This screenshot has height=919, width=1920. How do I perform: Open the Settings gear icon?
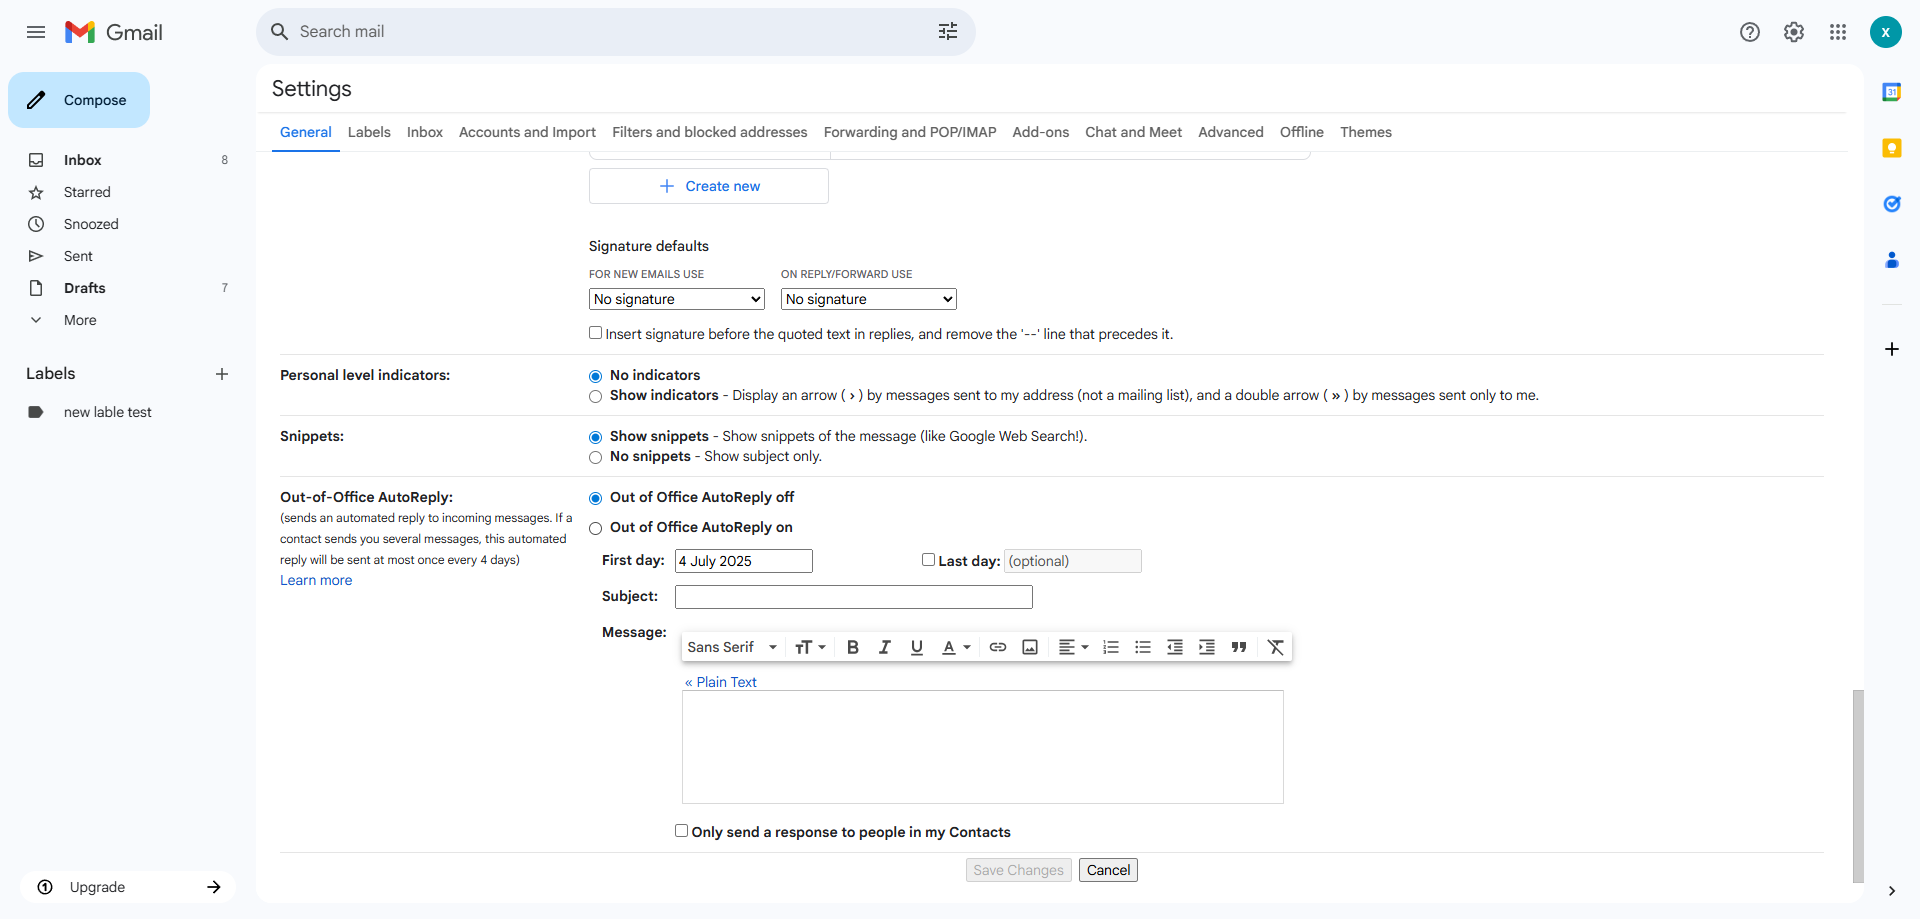click(1794, 32)
